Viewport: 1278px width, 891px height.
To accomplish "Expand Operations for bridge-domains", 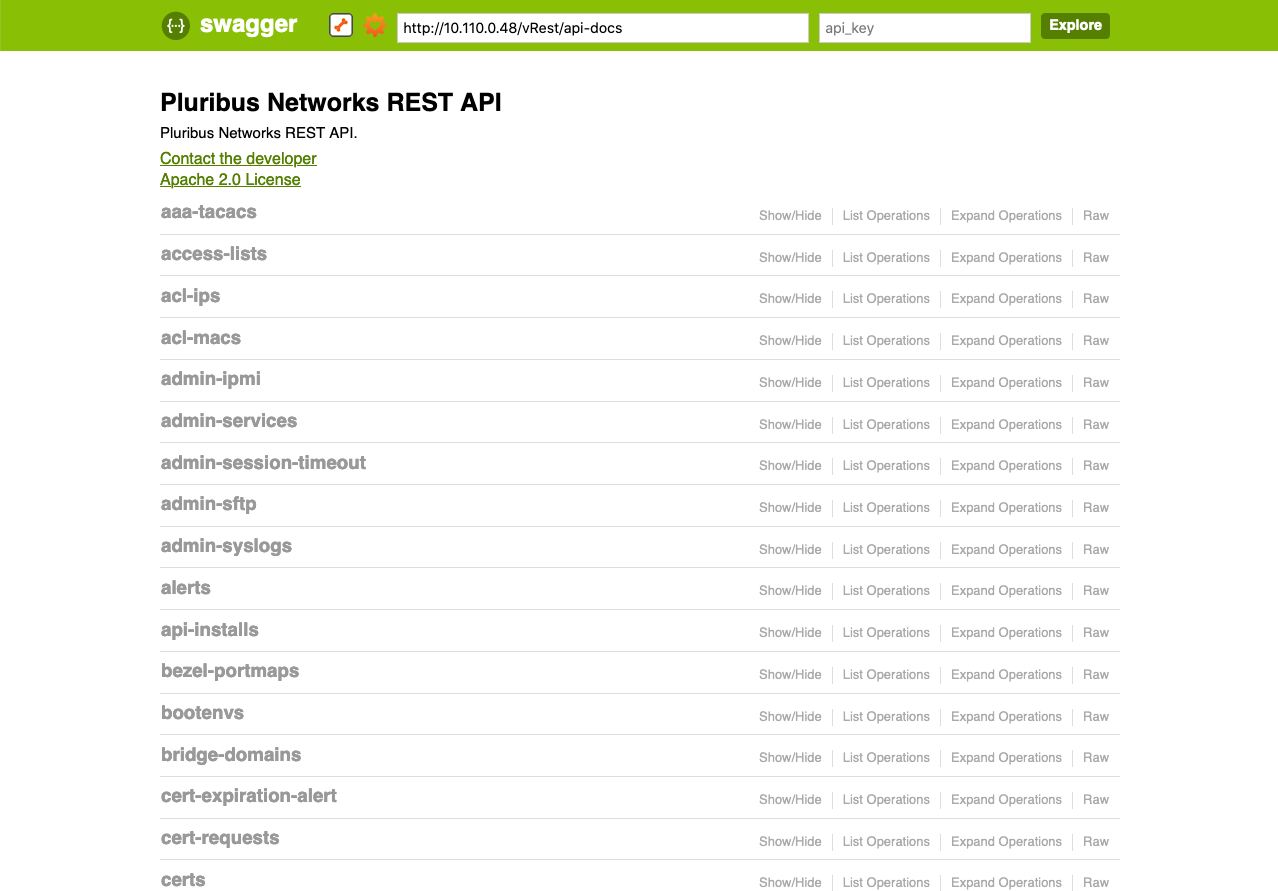I will pos(1006,758).
